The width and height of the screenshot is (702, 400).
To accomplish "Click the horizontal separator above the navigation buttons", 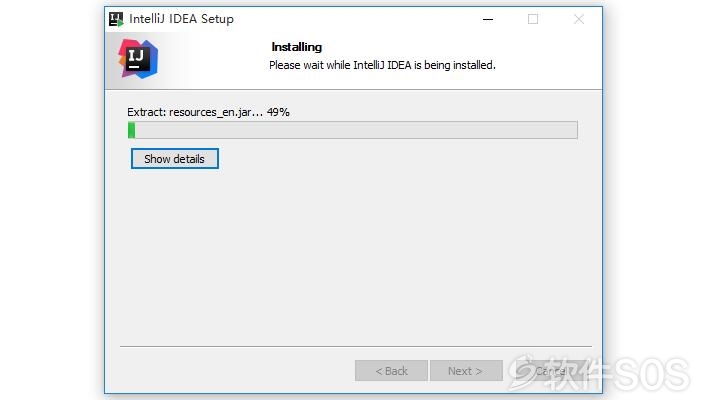I will pos(356,346).
